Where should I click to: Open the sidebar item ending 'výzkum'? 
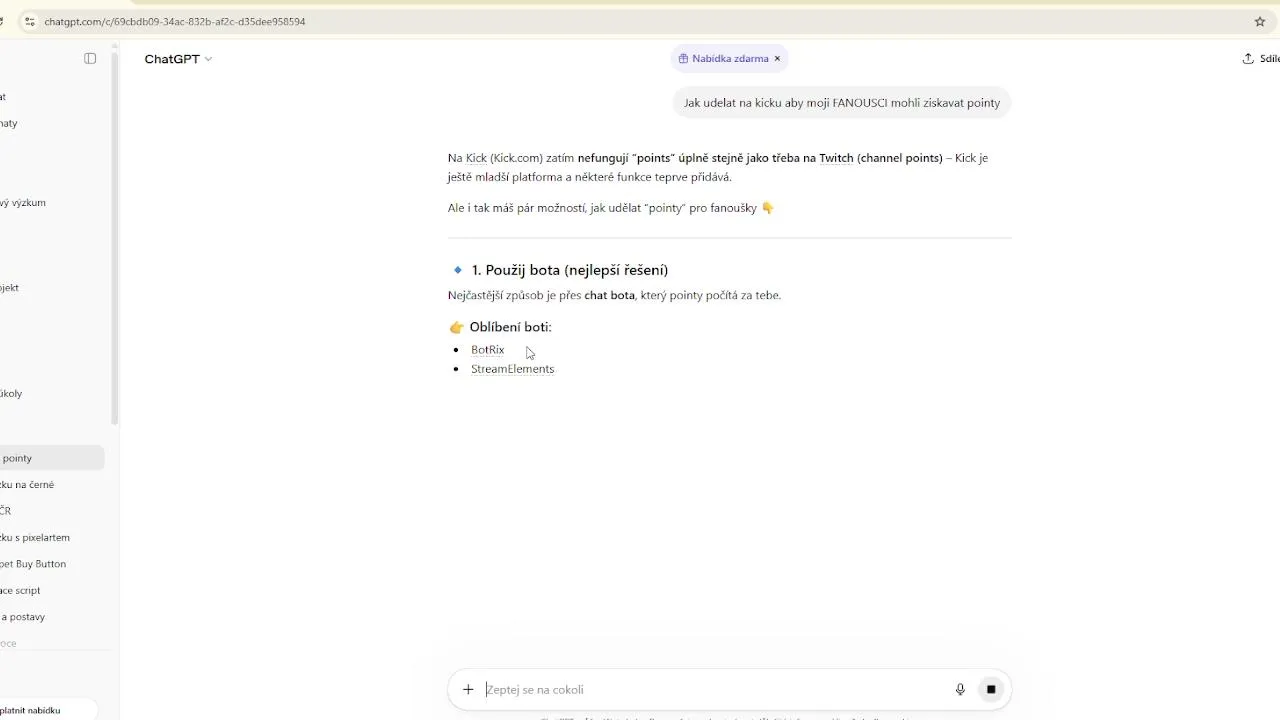pos(50,203)
